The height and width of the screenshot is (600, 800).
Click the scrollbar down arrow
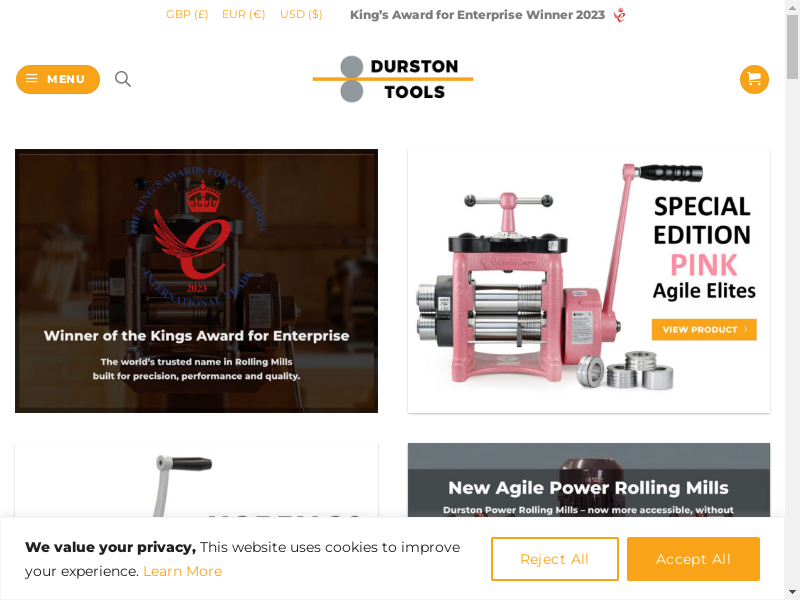(x=792, y=592)
